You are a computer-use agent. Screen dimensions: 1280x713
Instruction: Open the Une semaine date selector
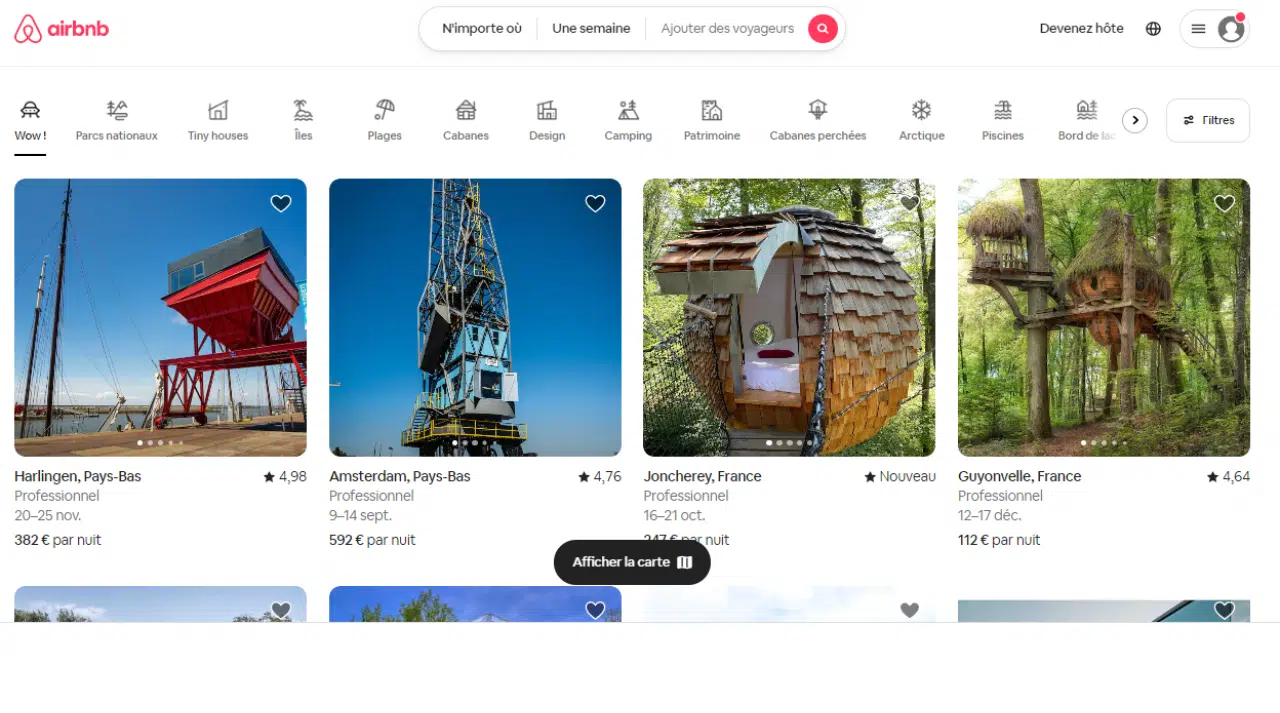click(x=591, y=29)
